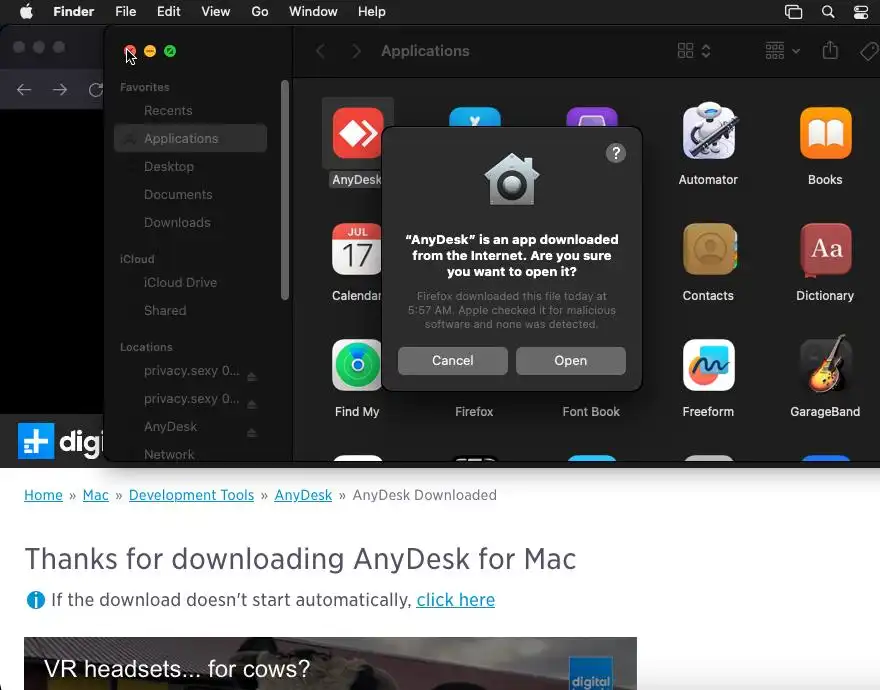Image resolution: width=880 pixels, height=690 pixels.
Task: Open the group-by options dropdown
Action: 782,51
